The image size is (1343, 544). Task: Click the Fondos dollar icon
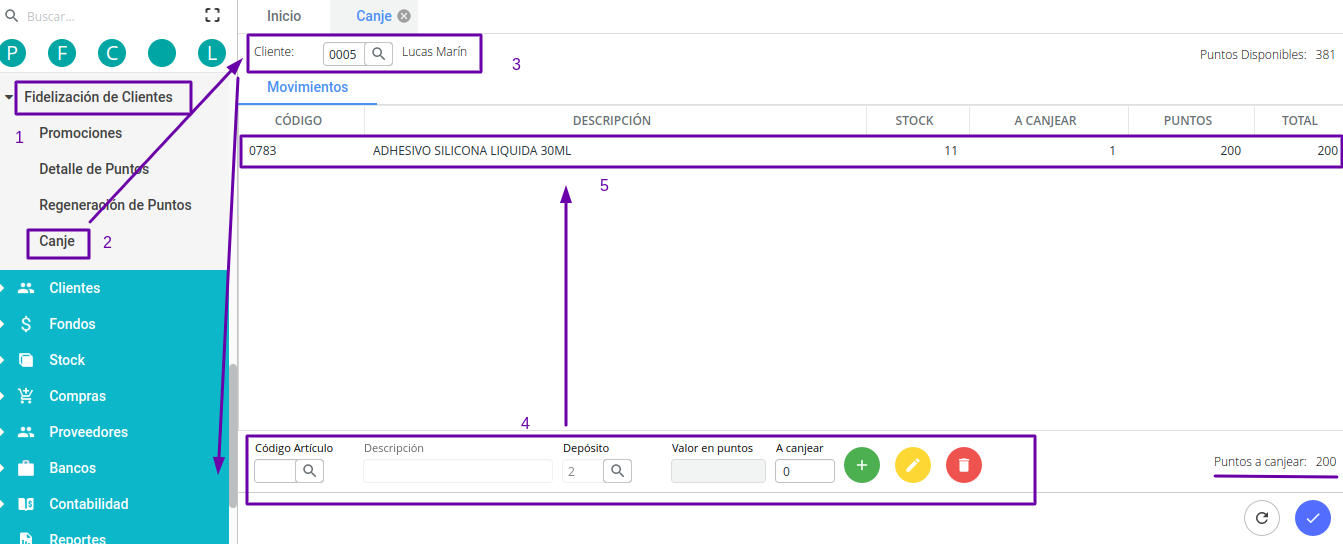click(x=26, y=324)
